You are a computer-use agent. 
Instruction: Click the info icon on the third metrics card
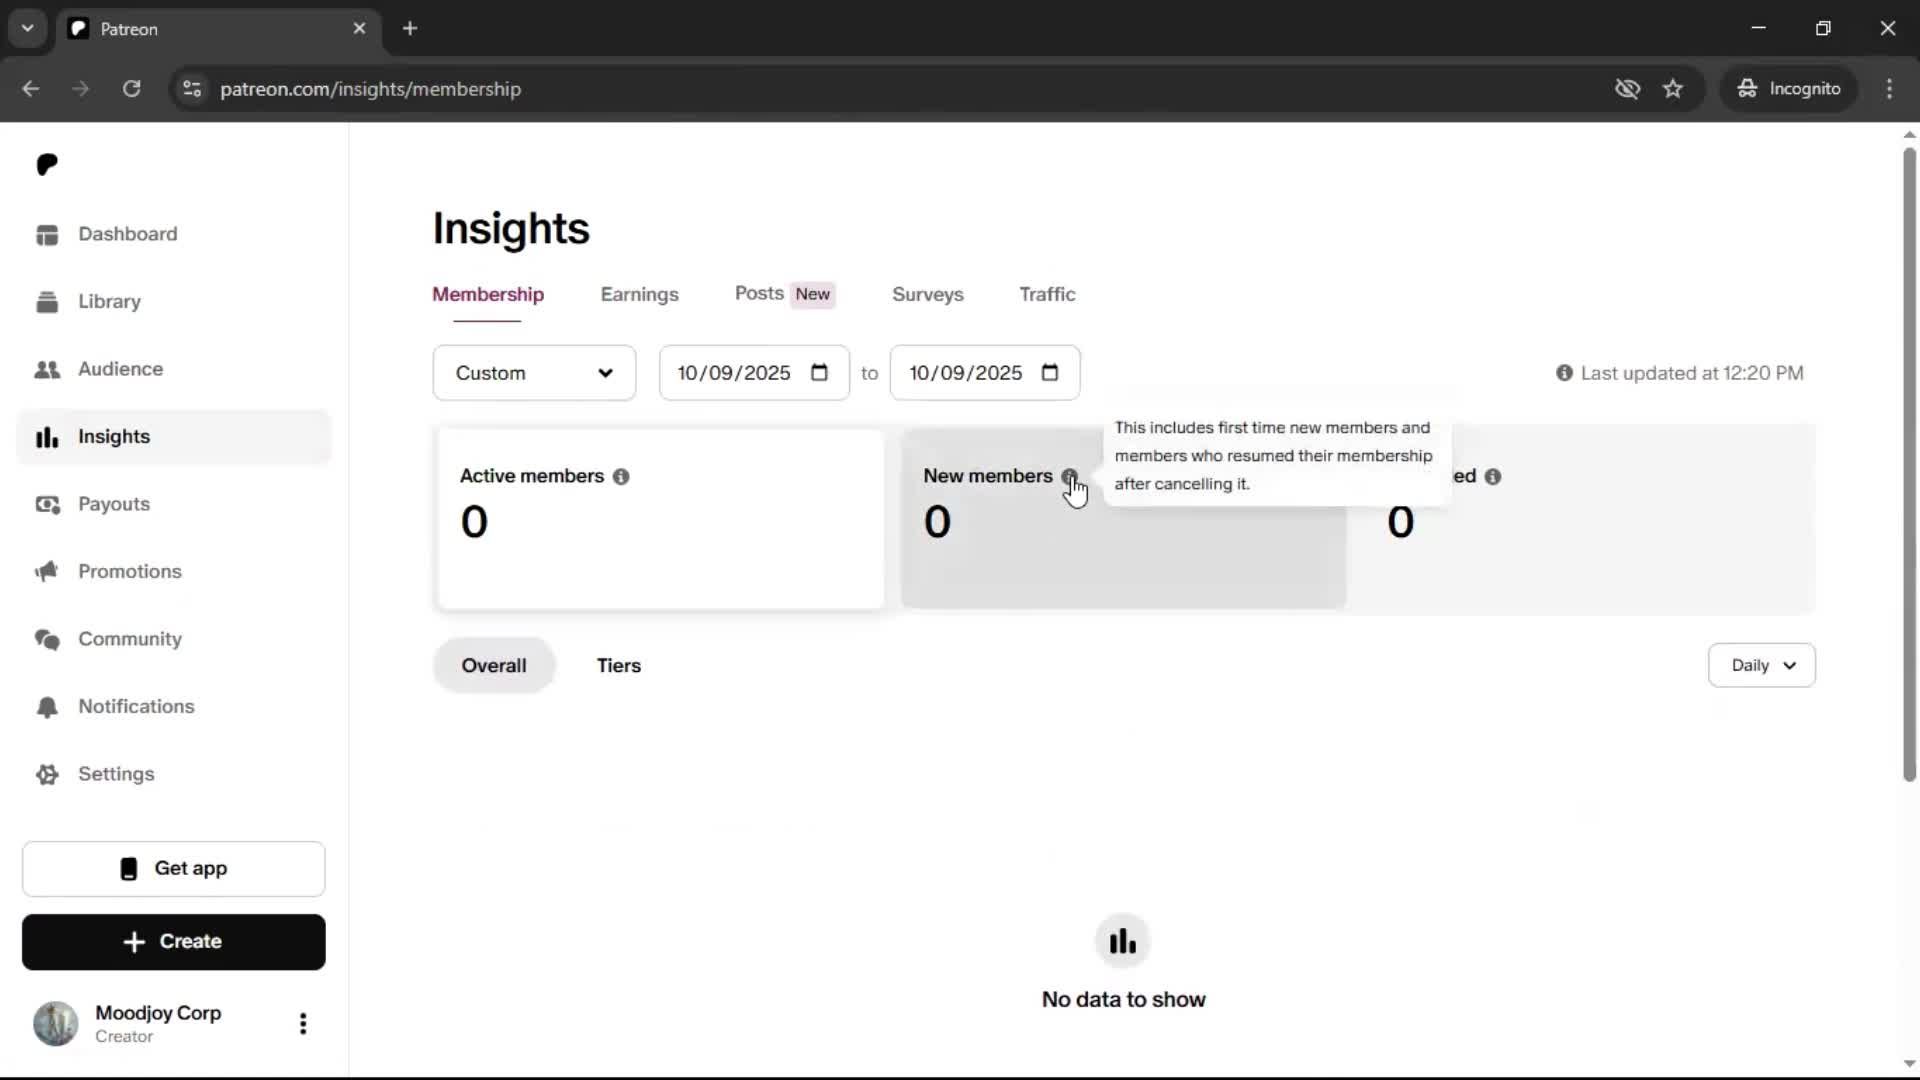1493,477
